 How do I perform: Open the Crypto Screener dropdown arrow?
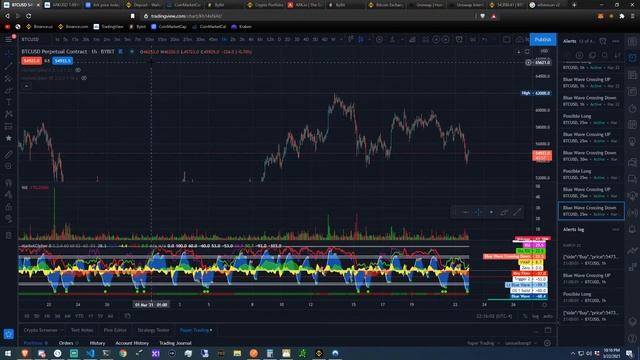(x=62, y=330)
